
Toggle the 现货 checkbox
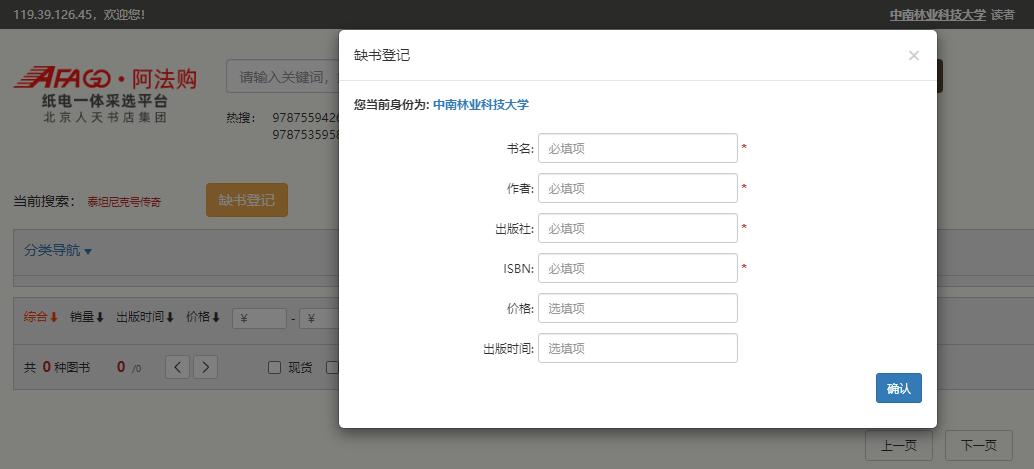274,368
